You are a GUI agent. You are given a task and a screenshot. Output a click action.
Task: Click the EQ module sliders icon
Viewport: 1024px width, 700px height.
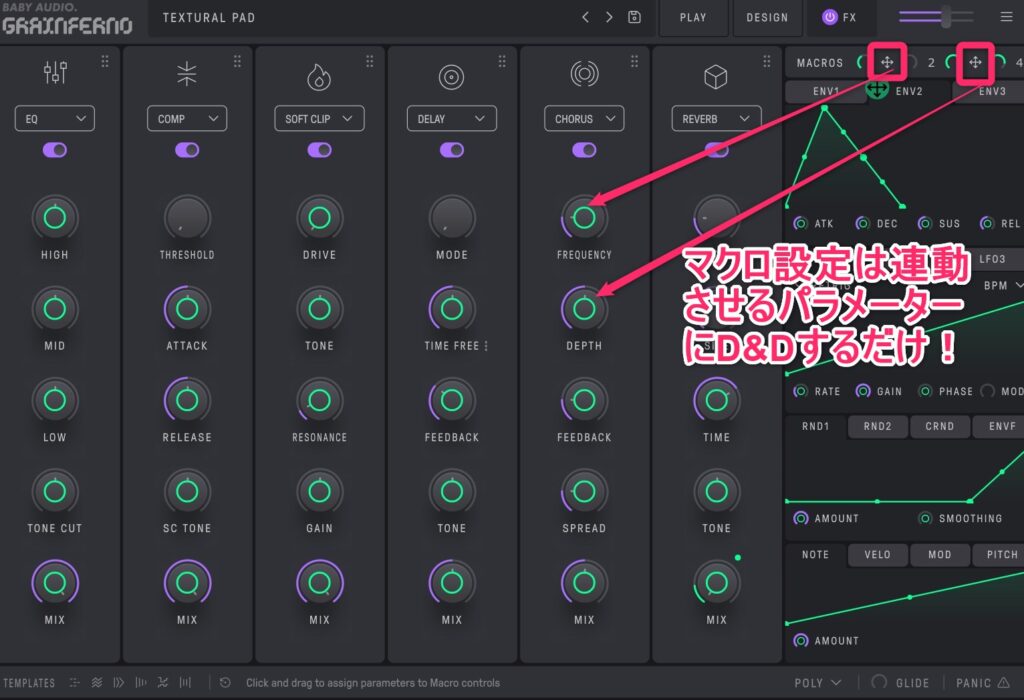55,73
